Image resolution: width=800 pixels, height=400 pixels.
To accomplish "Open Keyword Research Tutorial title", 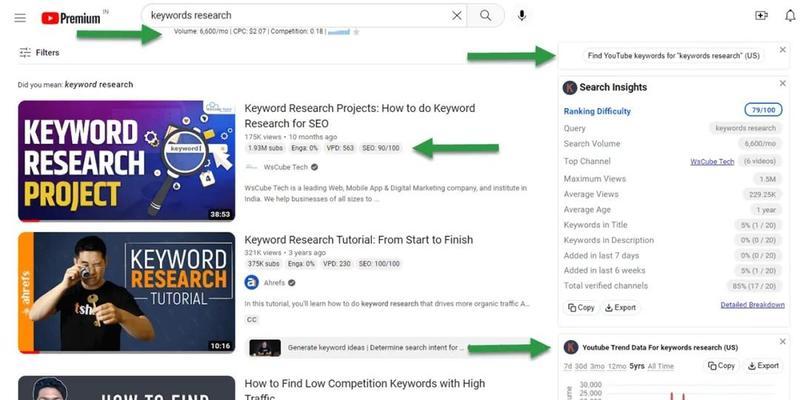I will click(x=359, y=240).
